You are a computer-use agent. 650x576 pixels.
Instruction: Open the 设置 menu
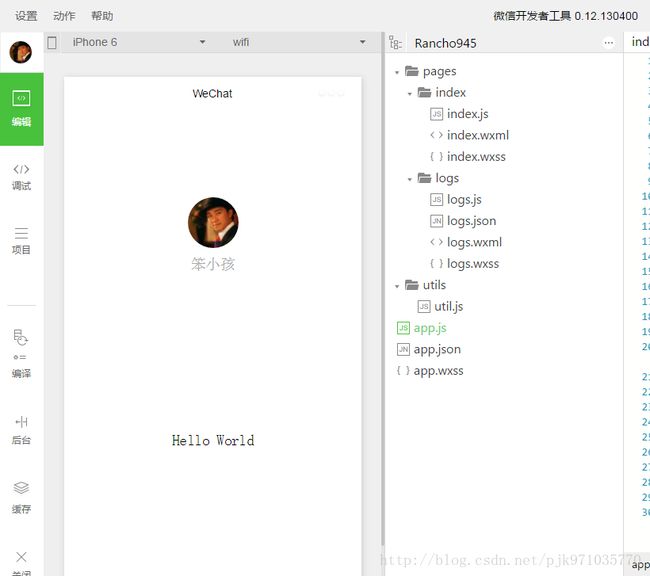pyautogui.click(x=26, y=16)
